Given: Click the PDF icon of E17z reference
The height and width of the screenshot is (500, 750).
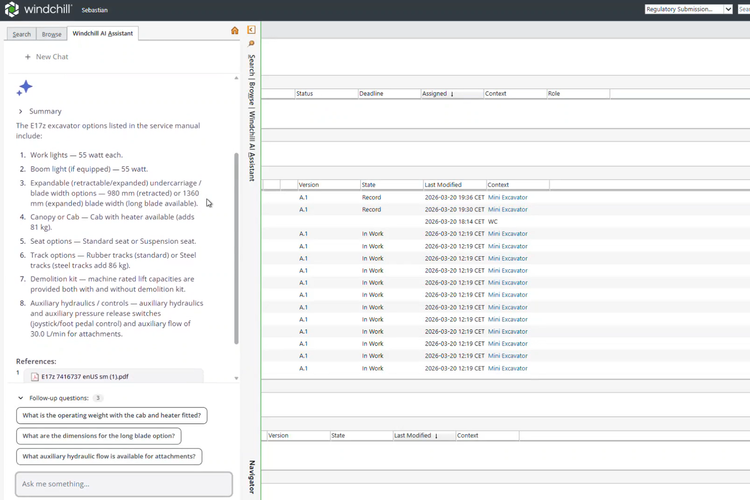Looking at the screenshot, I should 34,377.
